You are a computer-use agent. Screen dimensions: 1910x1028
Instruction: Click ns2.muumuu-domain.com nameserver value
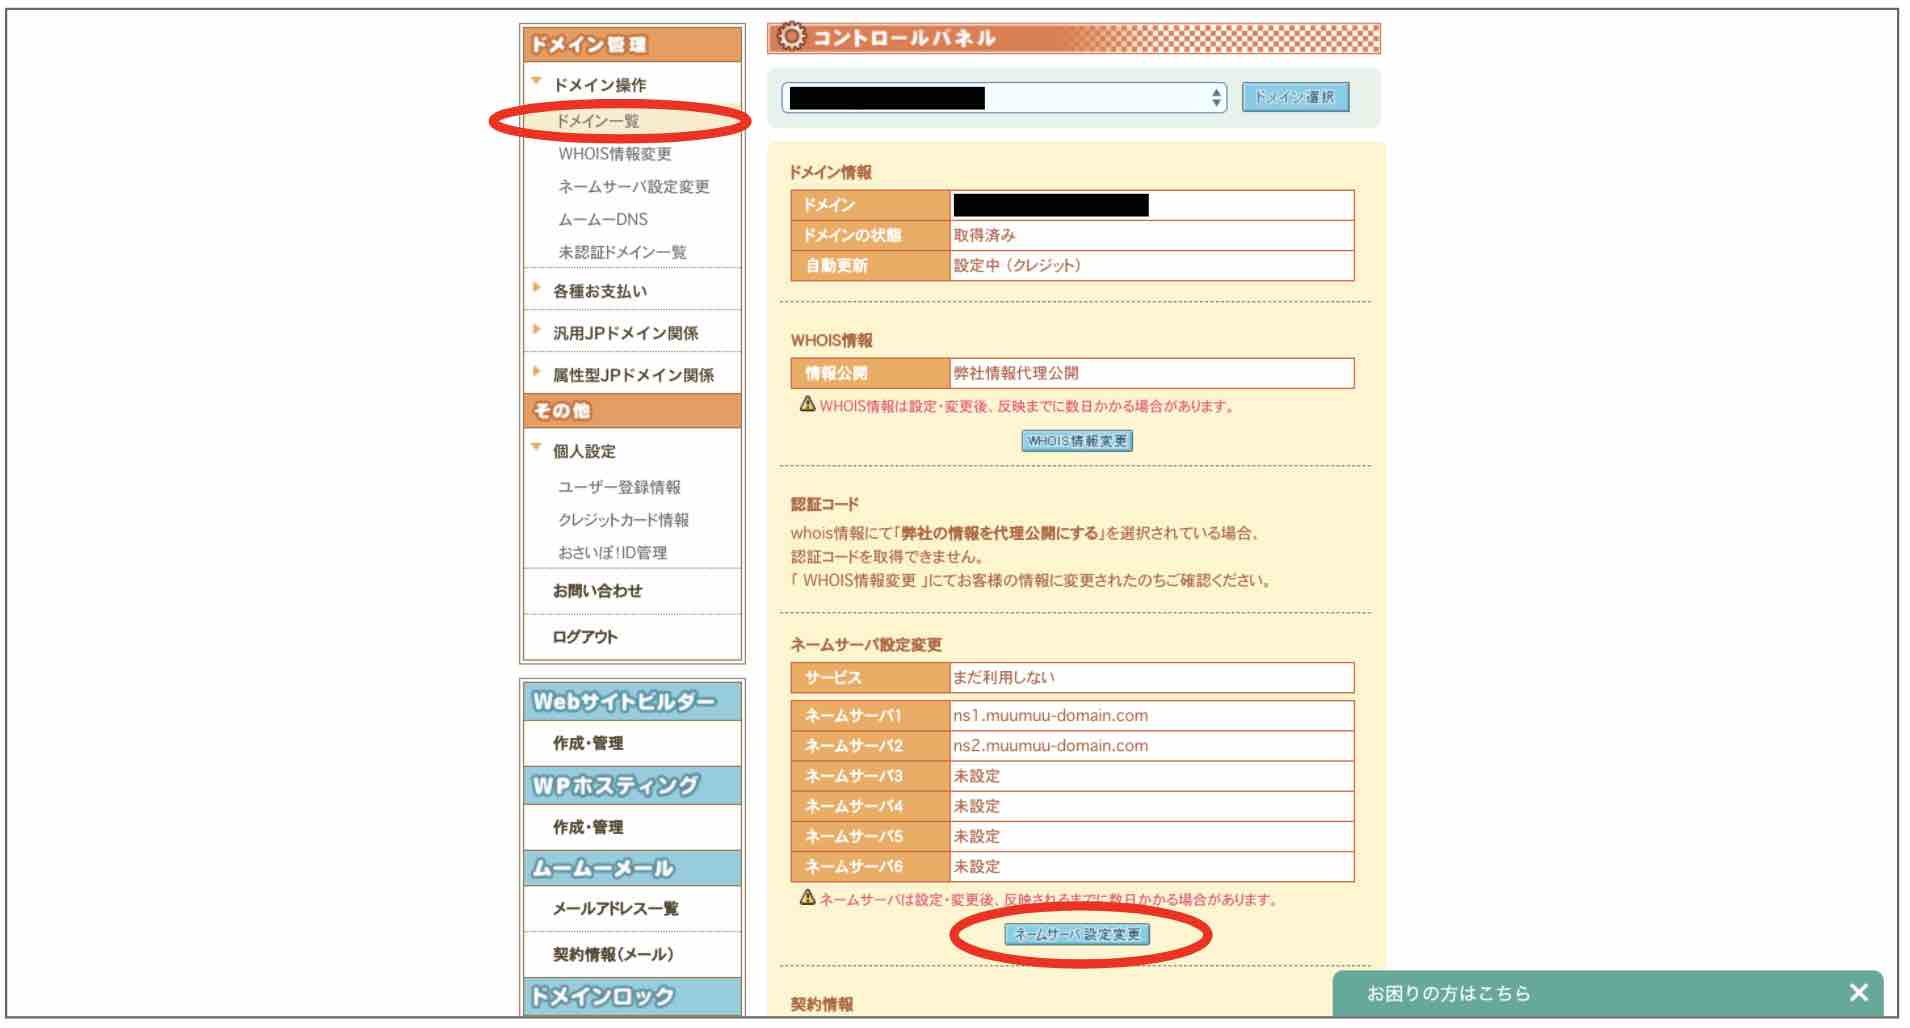coord(1050,746)
